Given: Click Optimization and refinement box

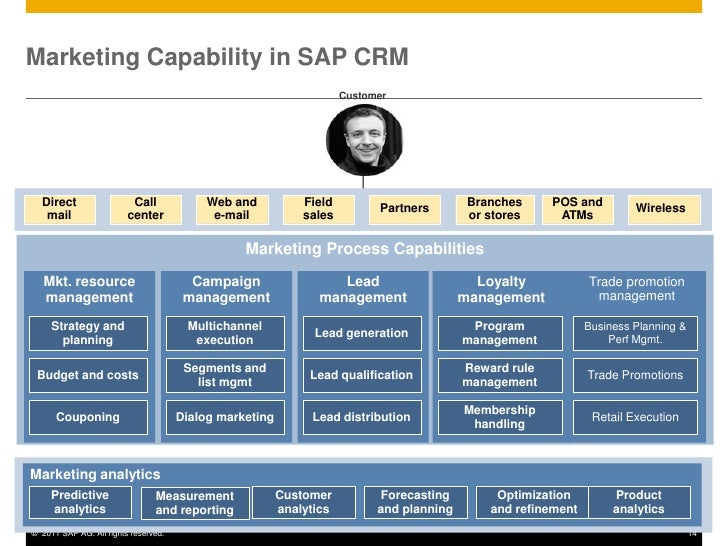Looking at the screenshot, I should pos(533,502).
